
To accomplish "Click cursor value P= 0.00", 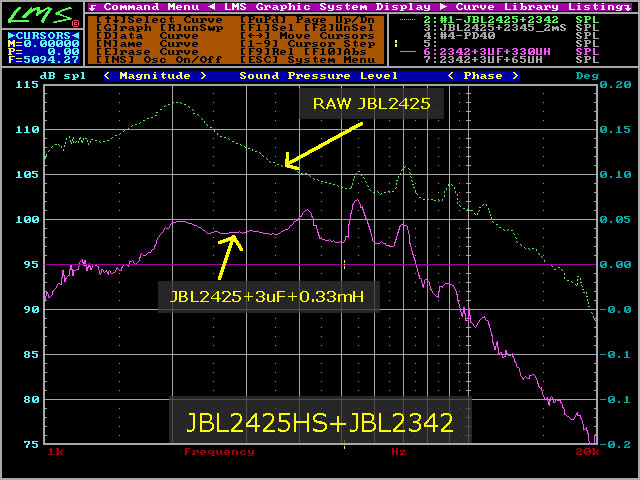I will point(43,51).
